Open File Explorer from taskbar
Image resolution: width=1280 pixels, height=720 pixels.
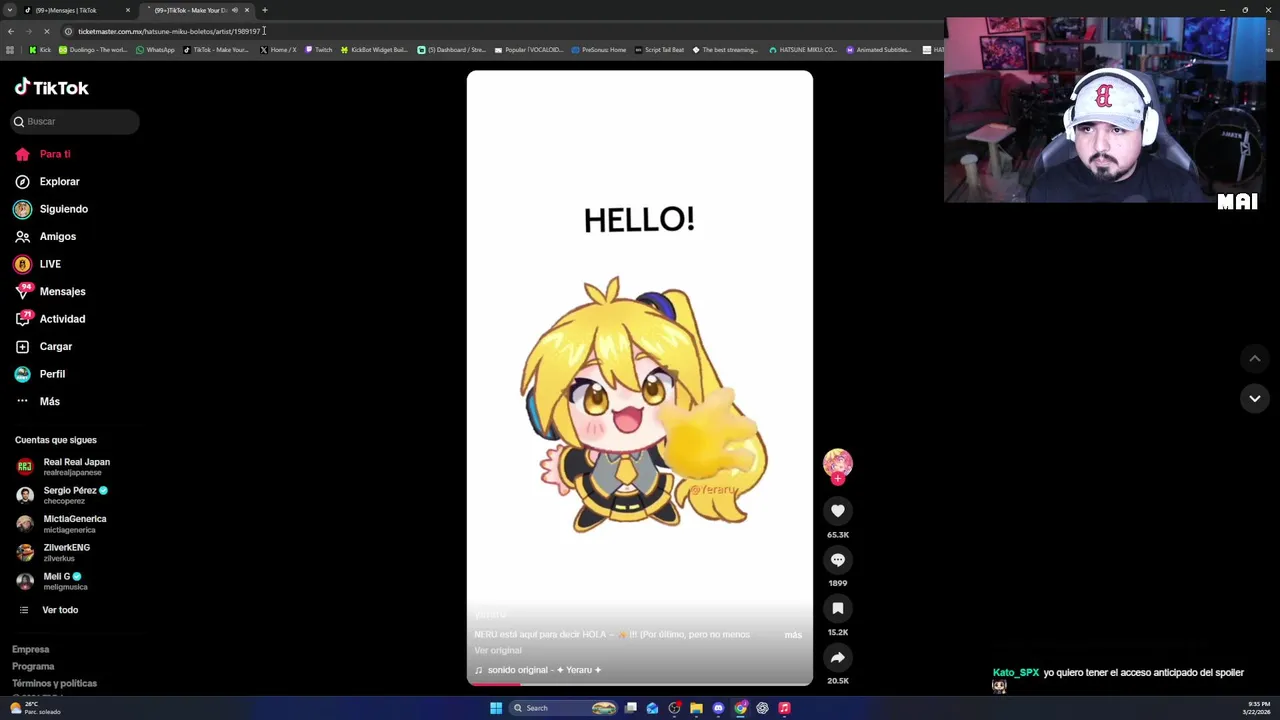click(696, 708)
